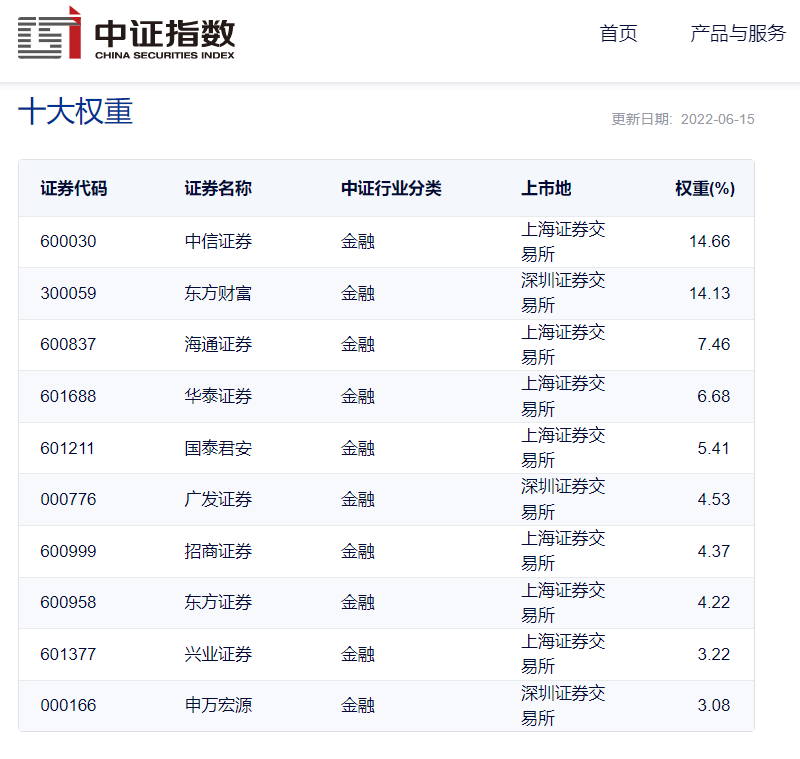The image size is (800, 759).
Task: Select stock name 广发证券
Action: click(218, 499)
